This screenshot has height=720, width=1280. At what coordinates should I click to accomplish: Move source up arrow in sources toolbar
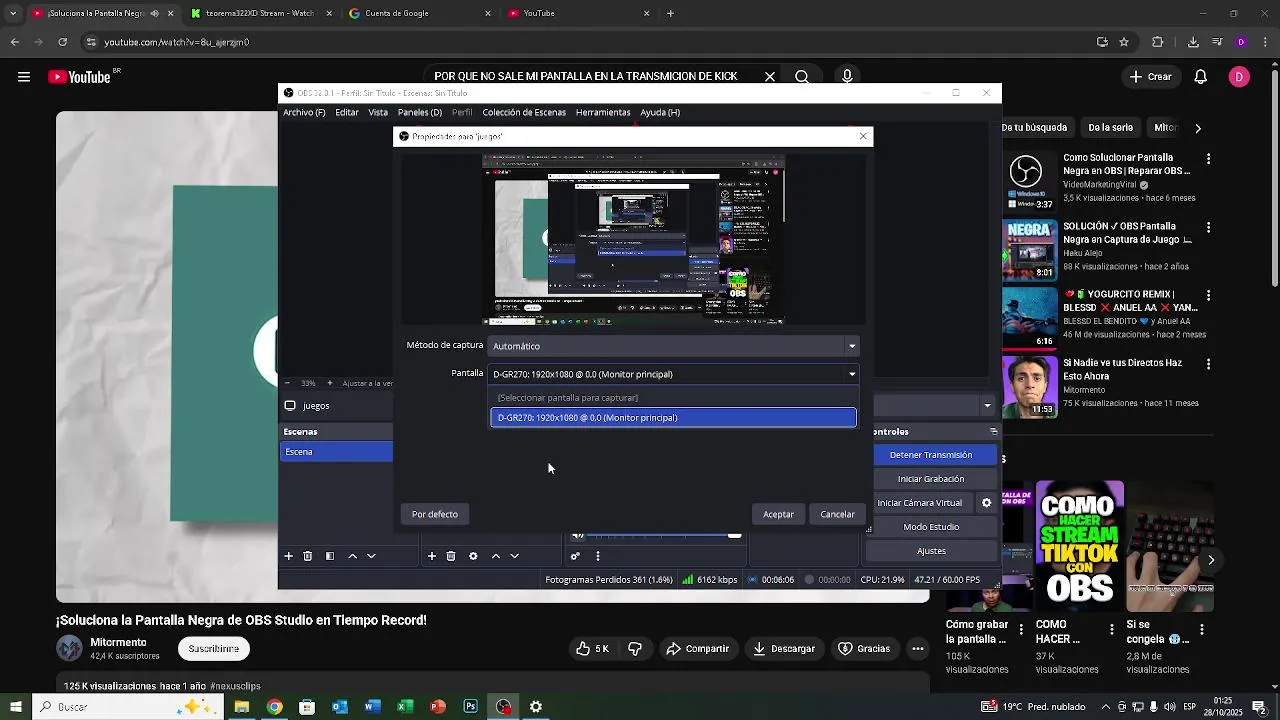495,556
